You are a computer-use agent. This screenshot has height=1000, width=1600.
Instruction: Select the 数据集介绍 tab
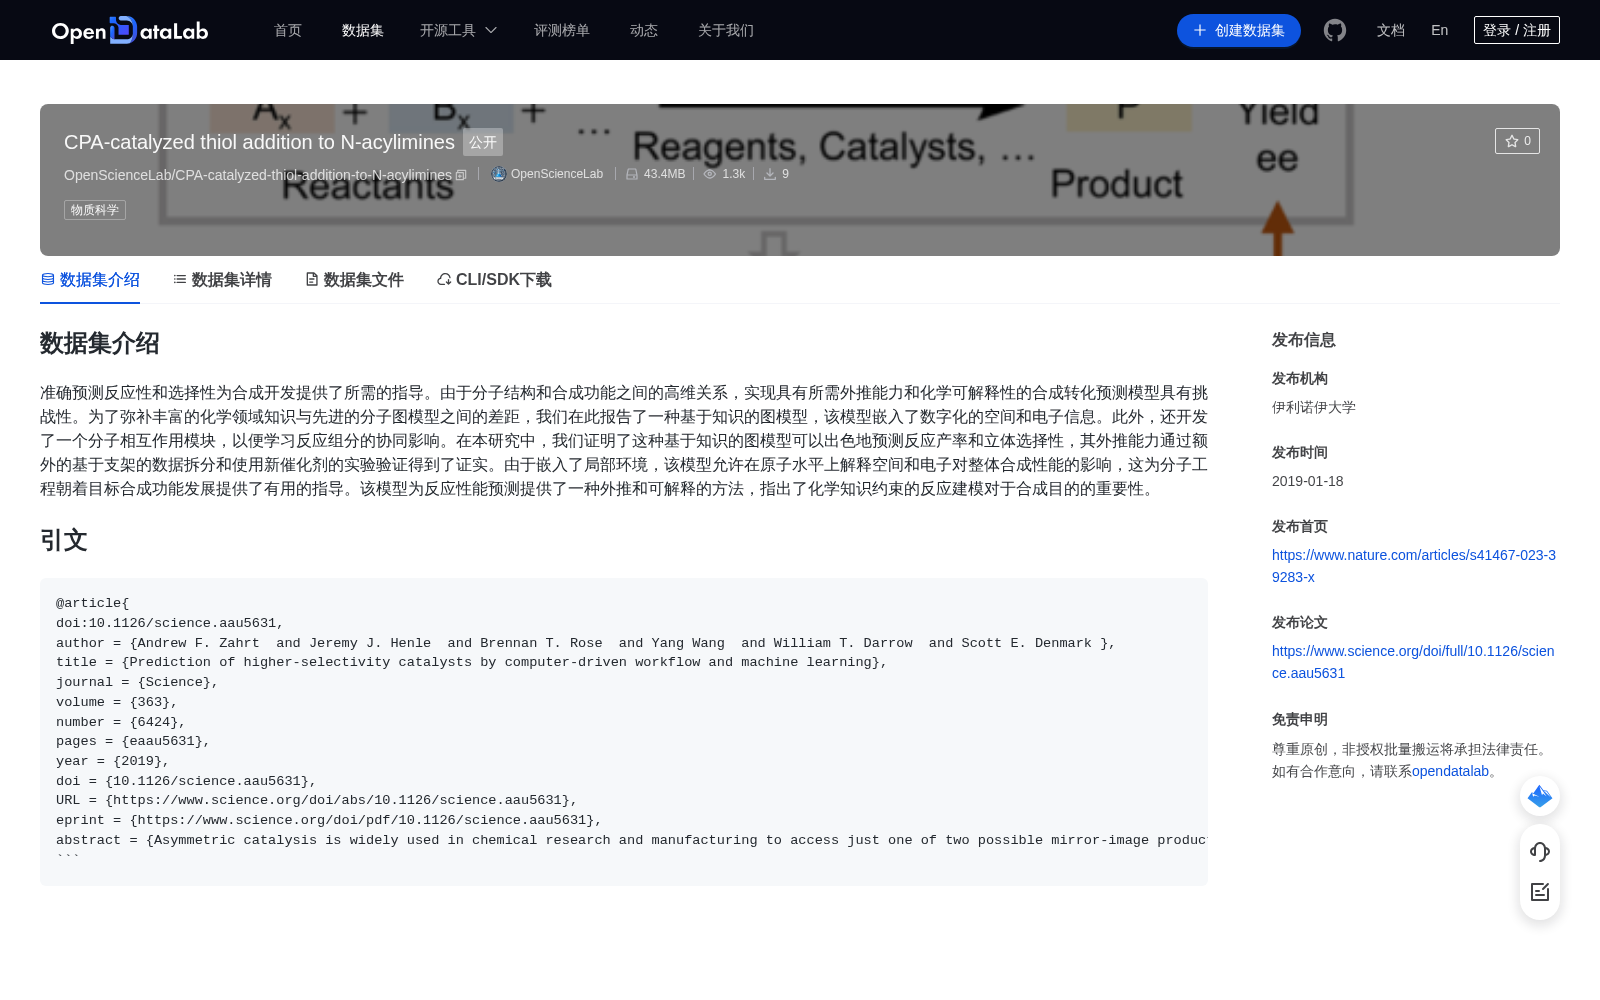tap(90, 280)
